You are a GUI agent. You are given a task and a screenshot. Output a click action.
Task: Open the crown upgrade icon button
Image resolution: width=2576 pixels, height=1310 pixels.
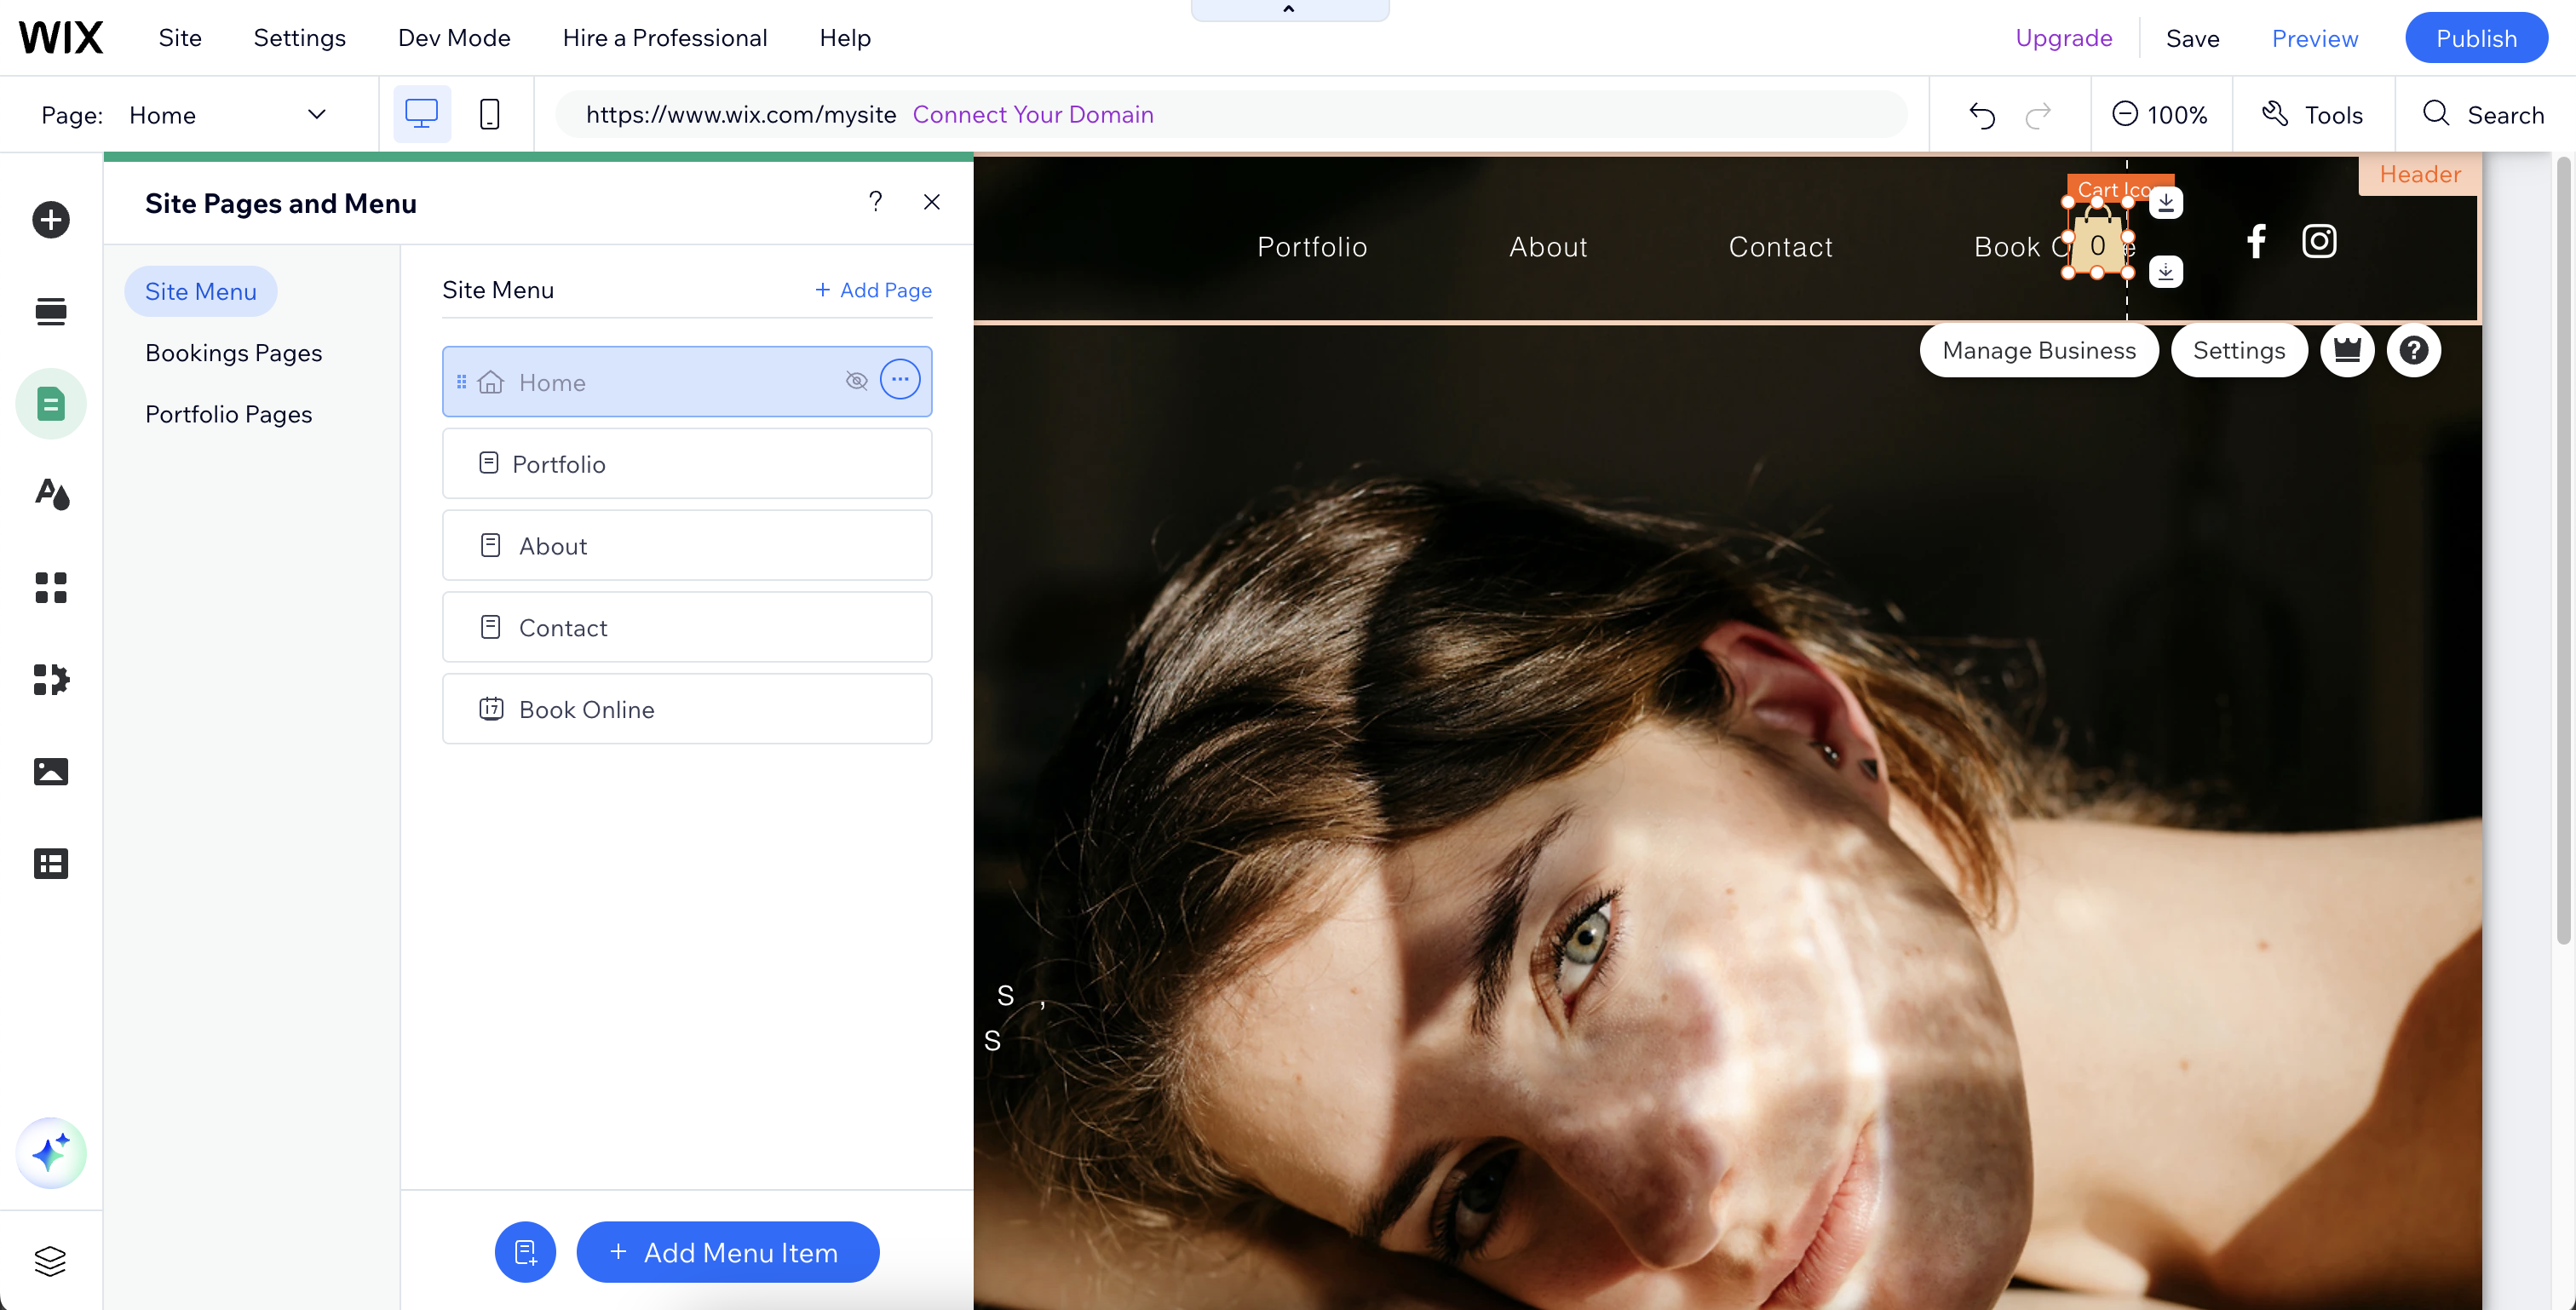tap(2347, 351)
